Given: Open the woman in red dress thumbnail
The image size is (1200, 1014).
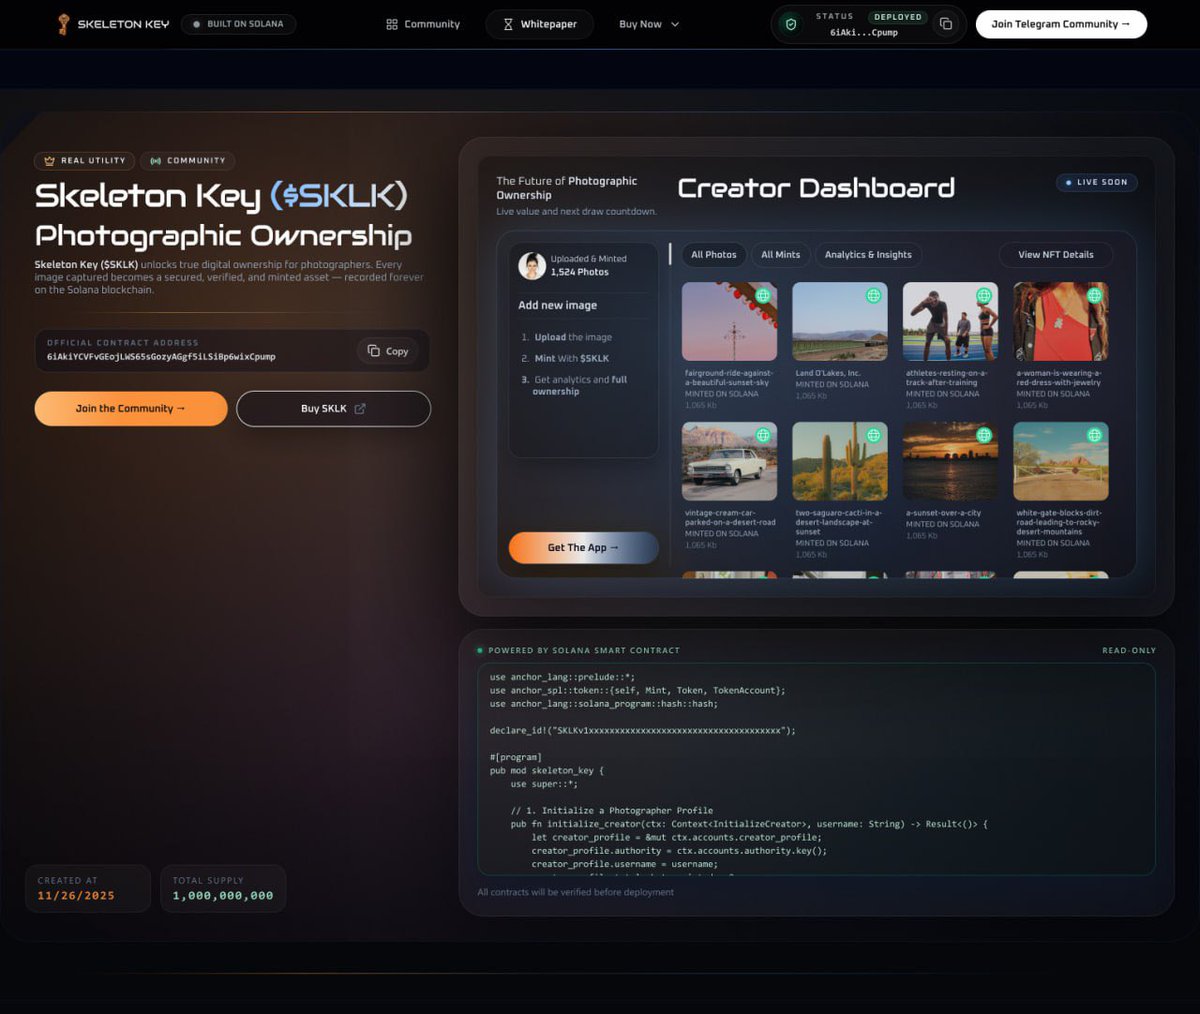Looking at the screenshot, I should tap(1061, 322).
